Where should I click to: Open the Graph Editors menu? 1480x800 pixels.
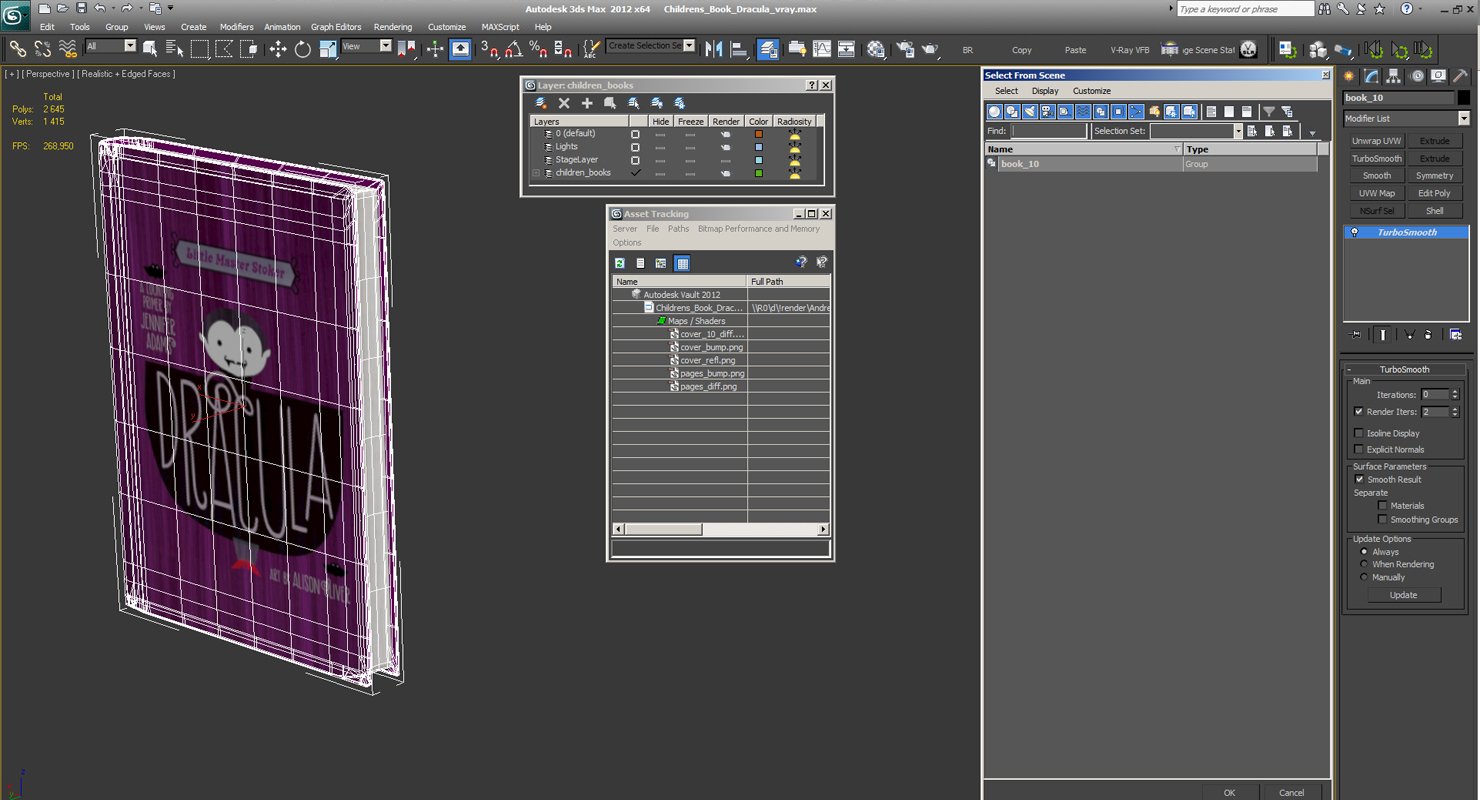pyautogui.click(x=336, y=27)
